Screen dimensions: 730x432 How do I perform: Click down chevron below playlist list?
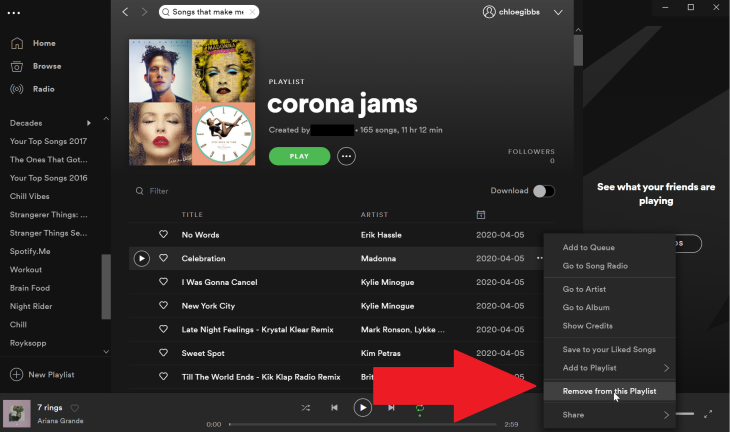(x=106, y=351)
